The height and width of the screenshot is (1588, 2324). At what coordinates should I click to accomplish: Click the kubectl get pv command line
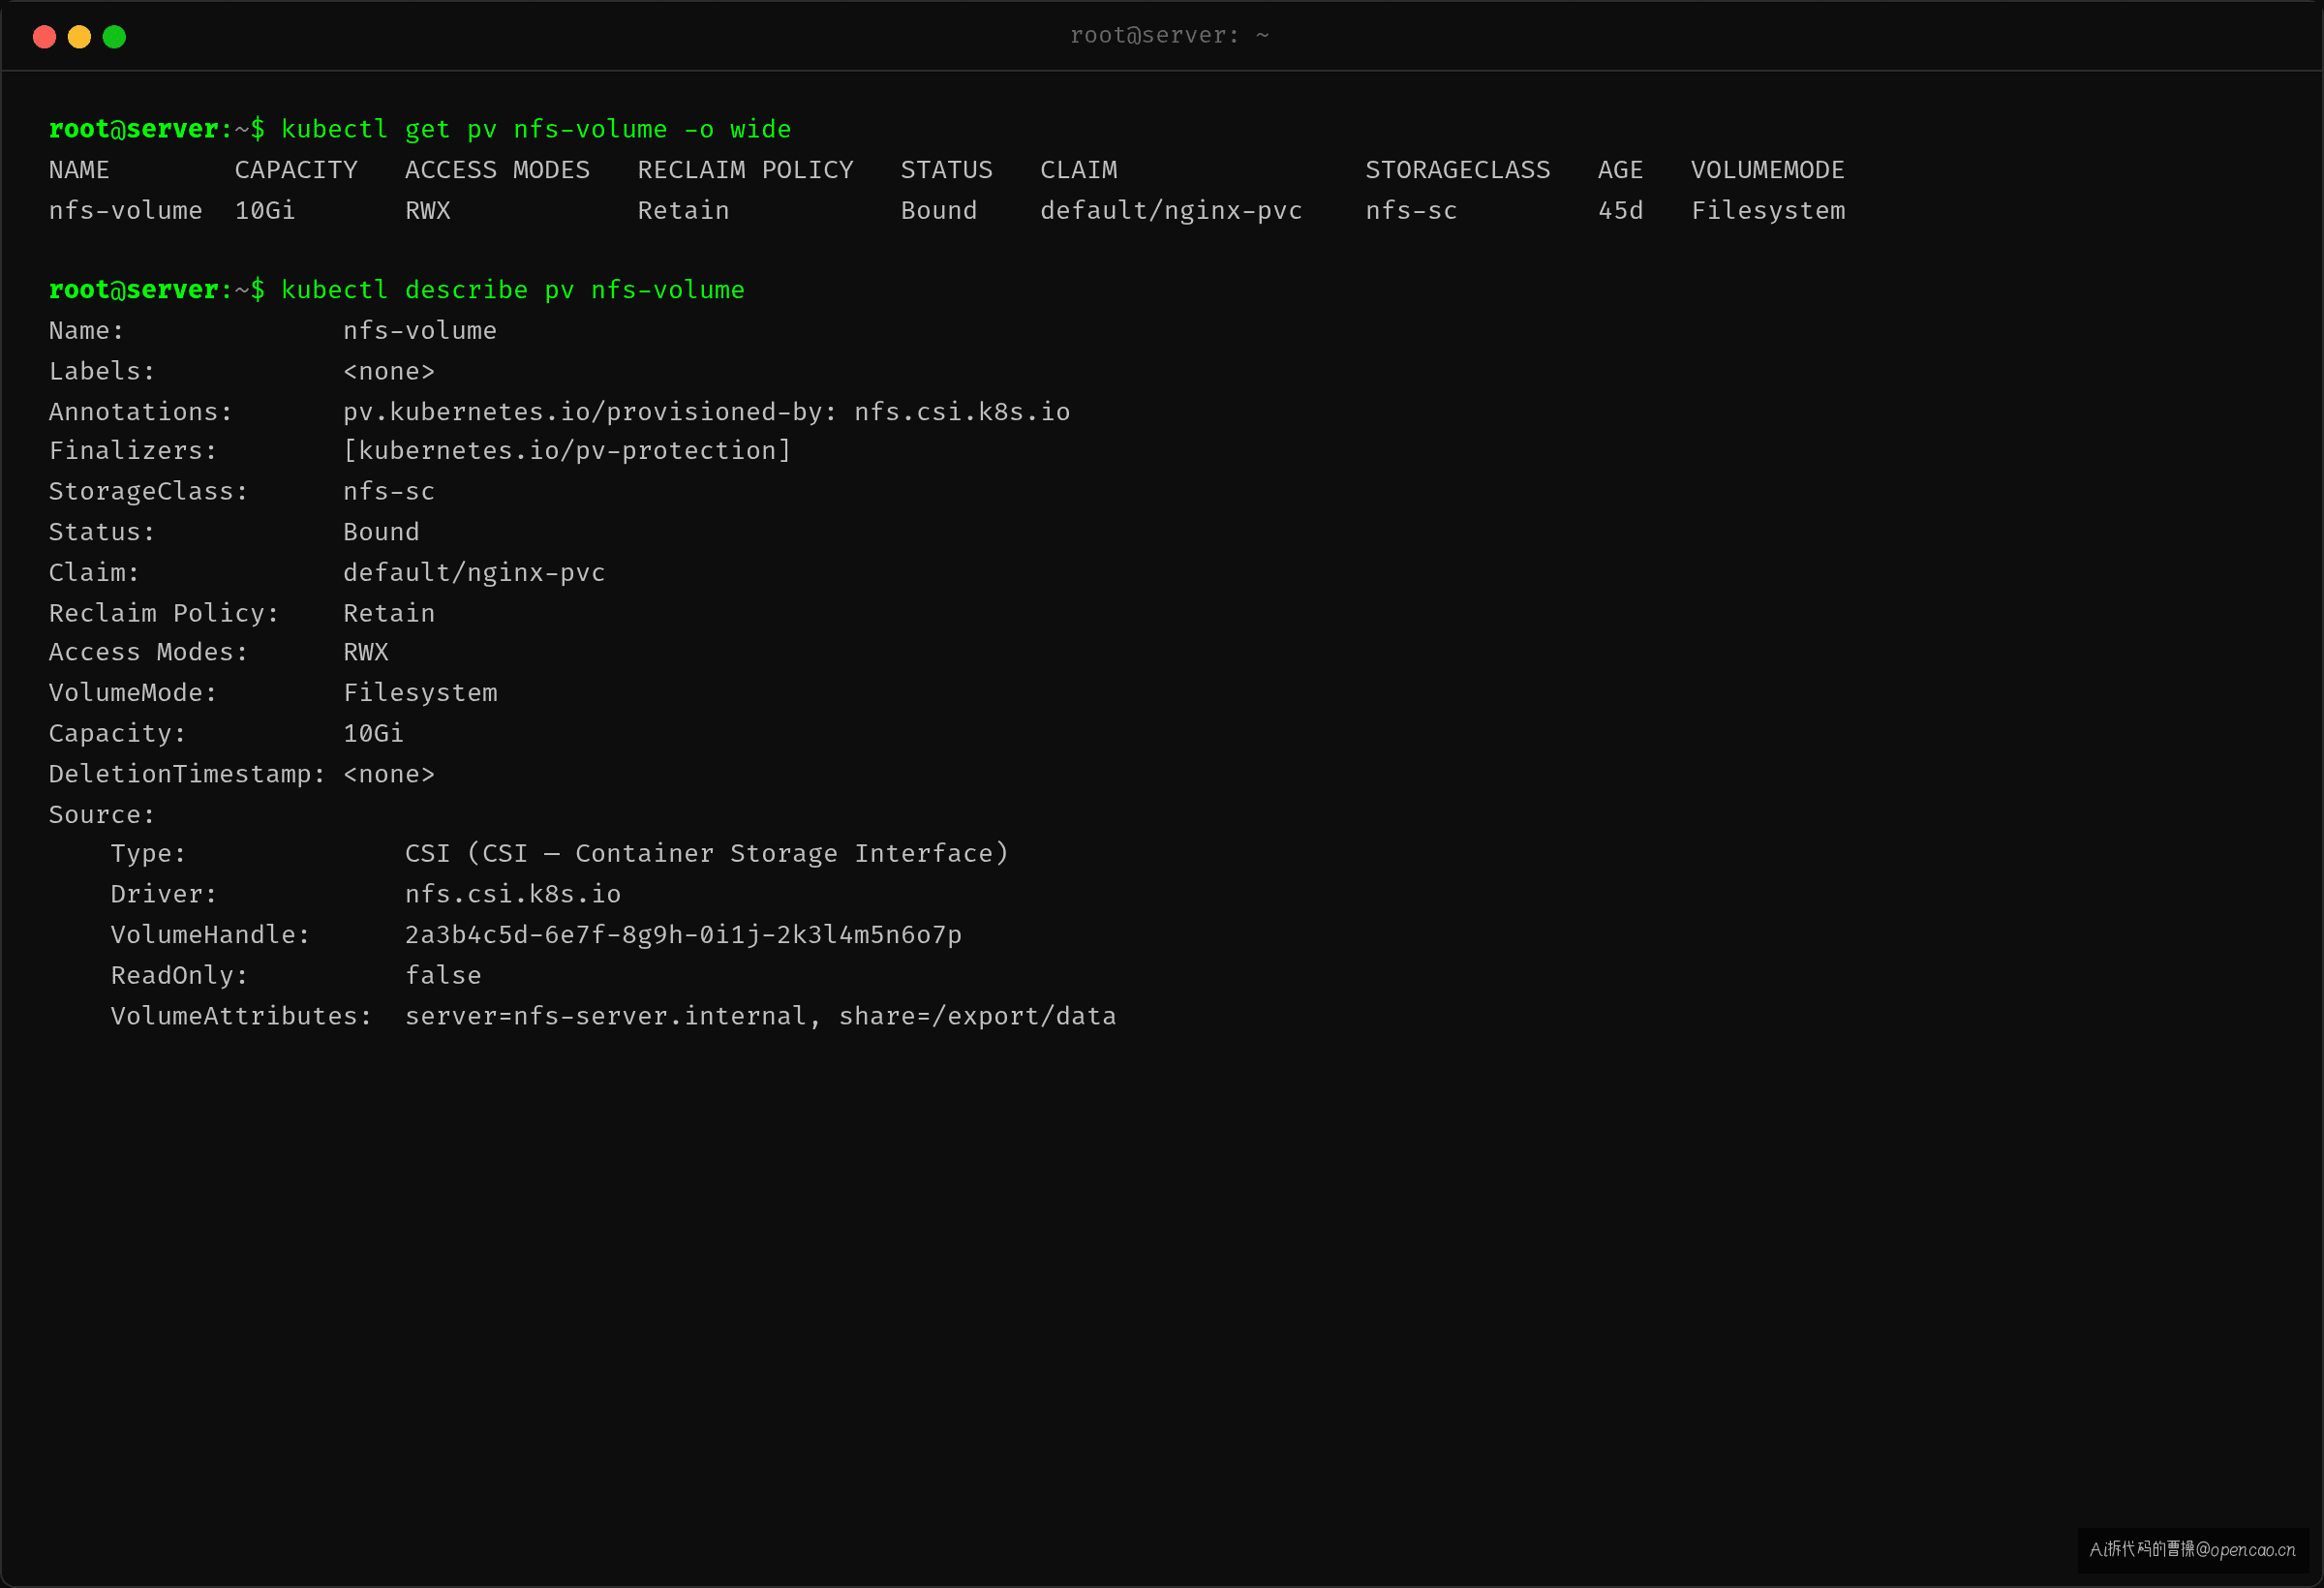pyautogui.click(x=420, y=129)
